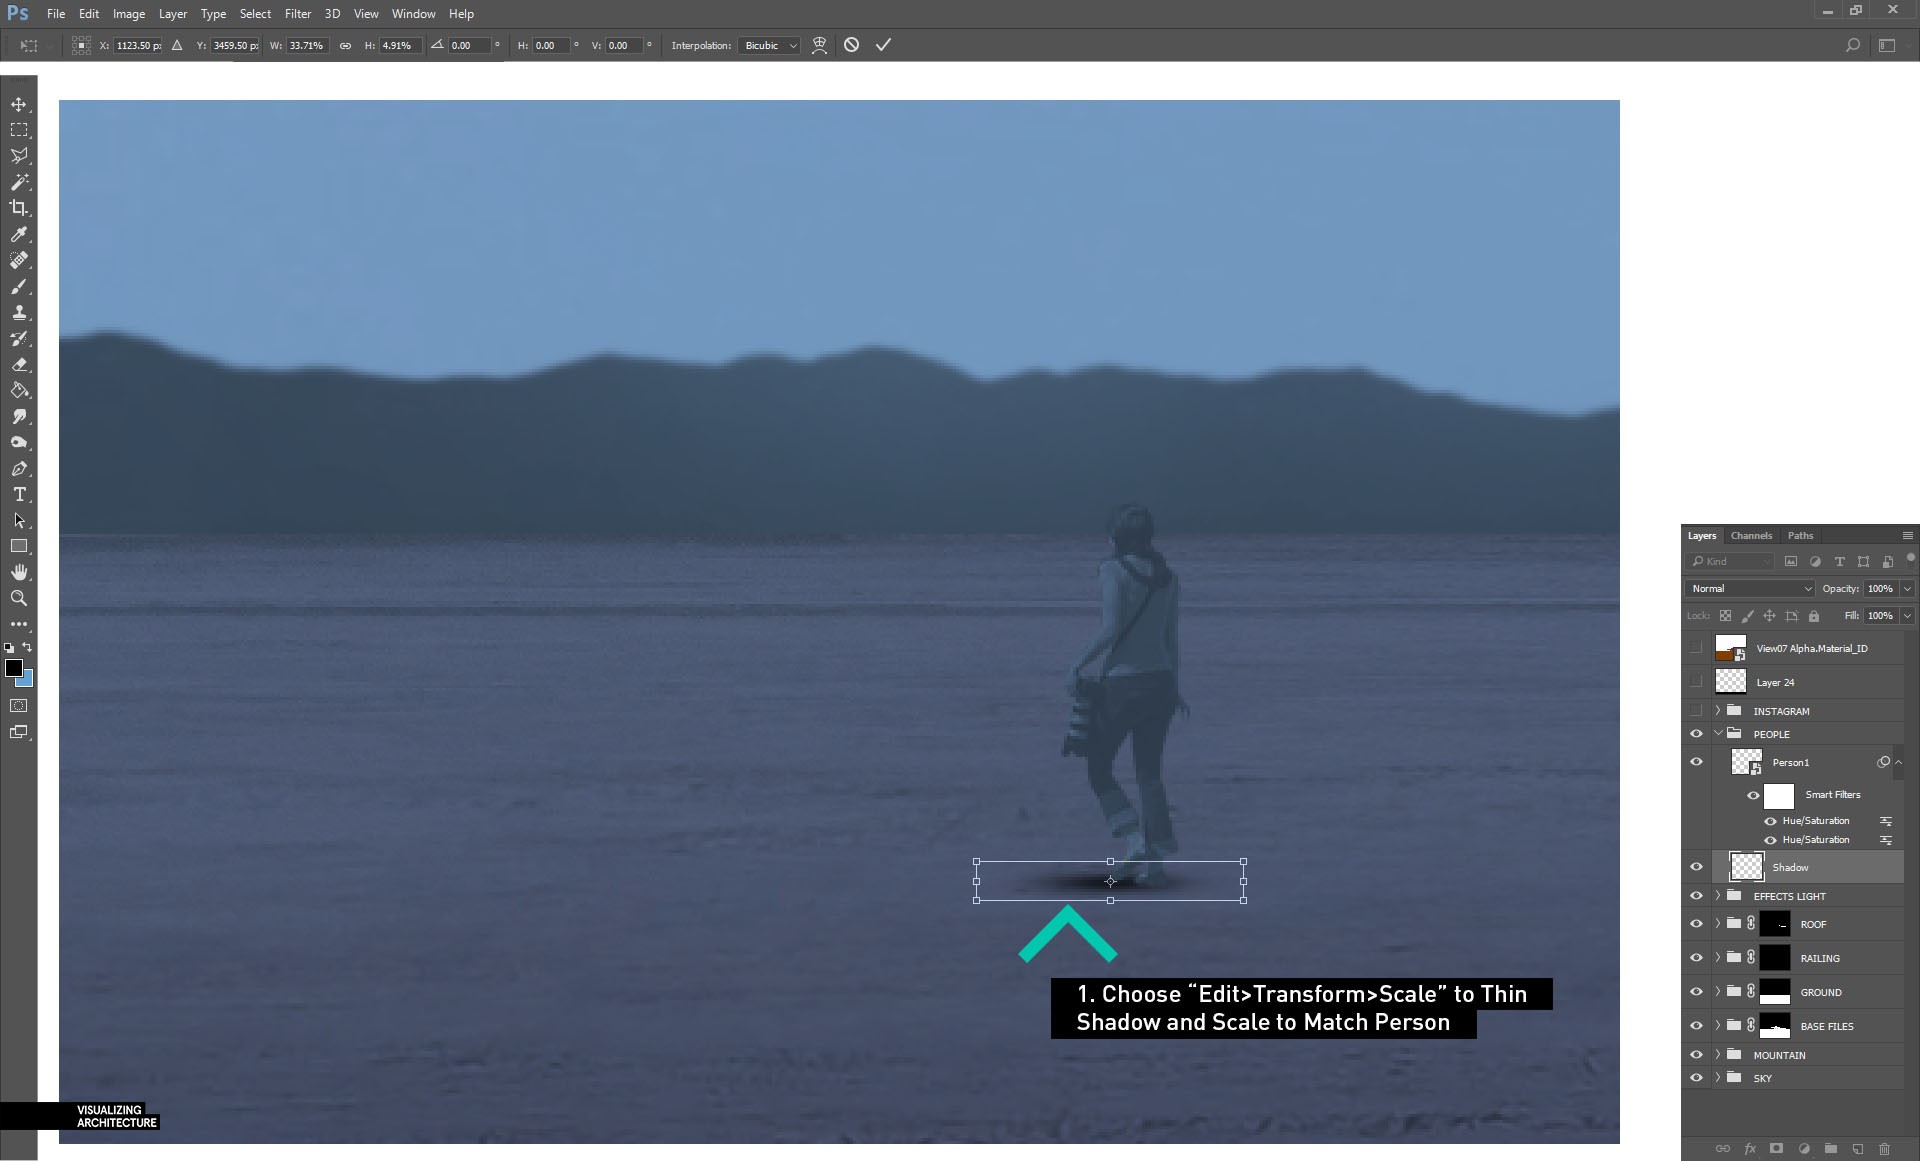Viewport: 1920px width, 1161px height.
Task: Click the W width percentage field
Action: [x=307, y=45]
